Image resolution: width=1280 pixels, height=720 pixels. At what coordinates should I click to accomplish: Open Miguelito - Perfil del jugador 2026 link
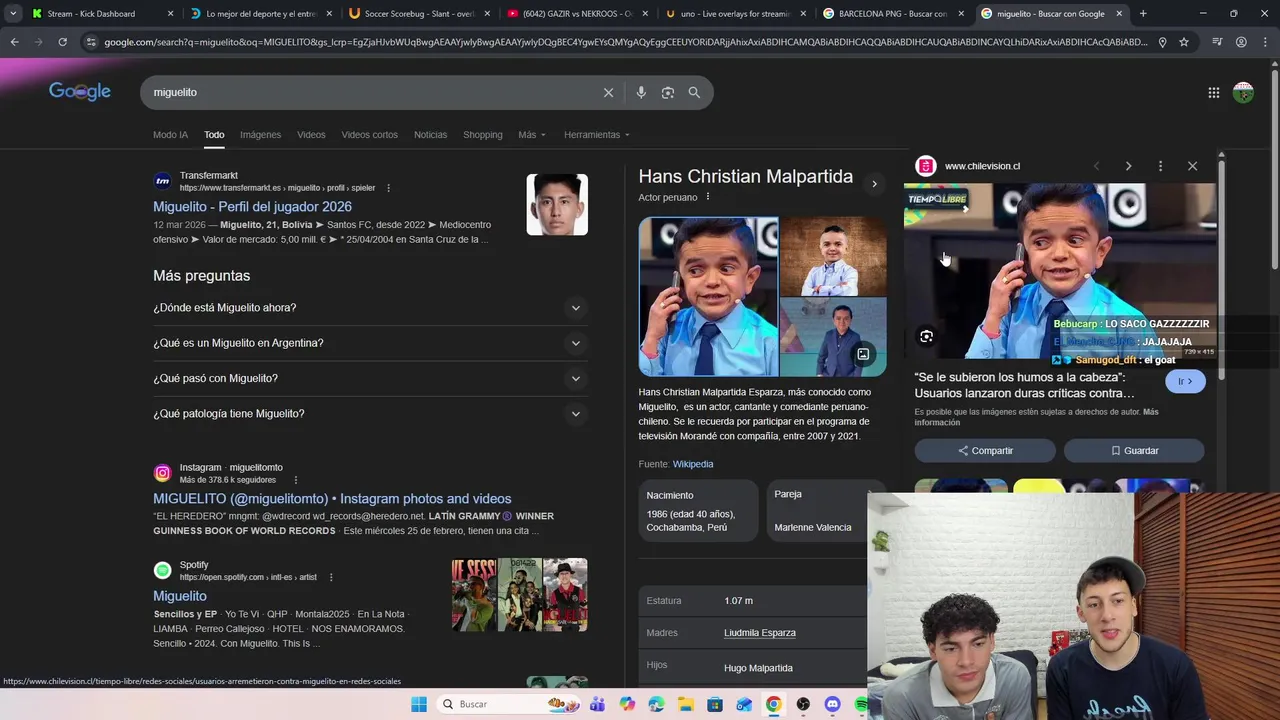[252, 207]
